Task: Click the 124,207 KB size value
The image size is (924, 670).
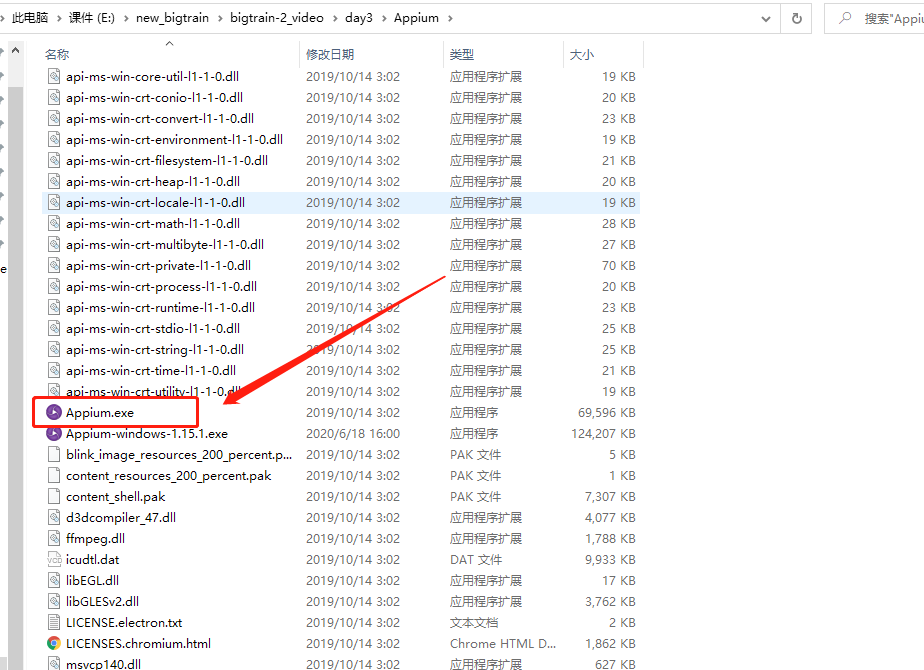Action: tap(603, 434)
